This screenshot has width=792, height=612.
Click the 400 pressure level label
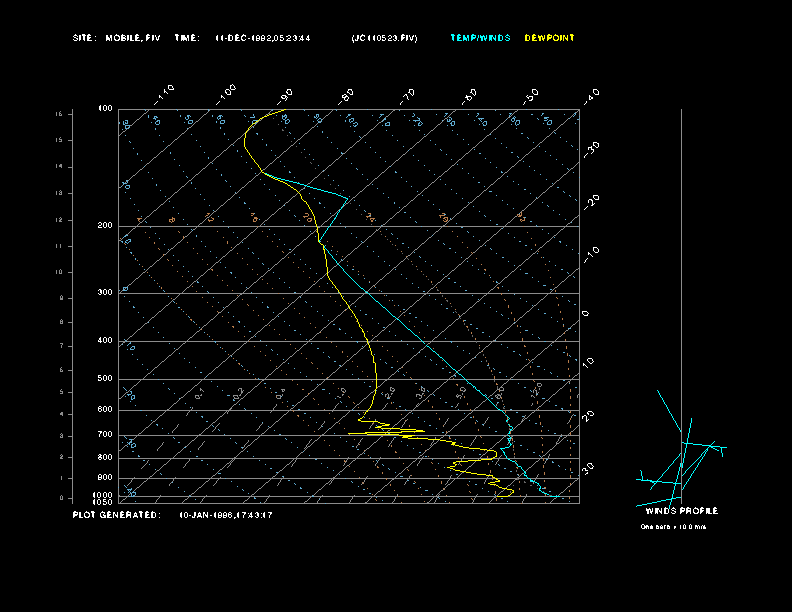105,340
